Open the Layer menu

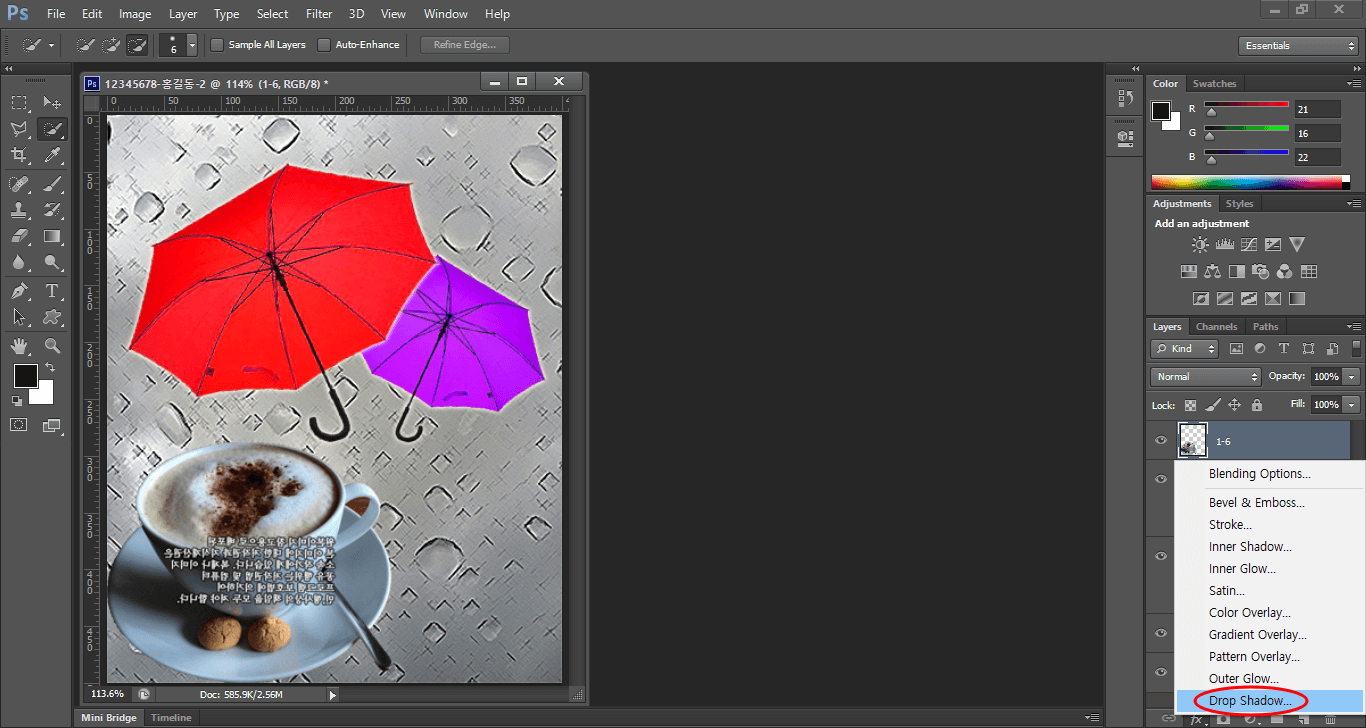183,14
